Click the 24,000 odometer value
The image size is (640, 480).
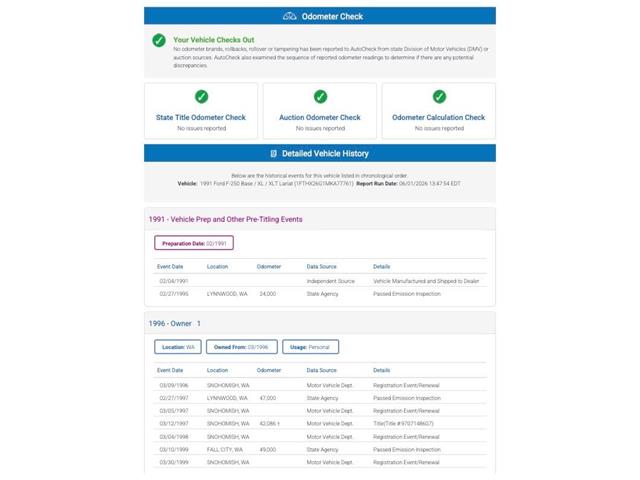(x=268, y=294)
